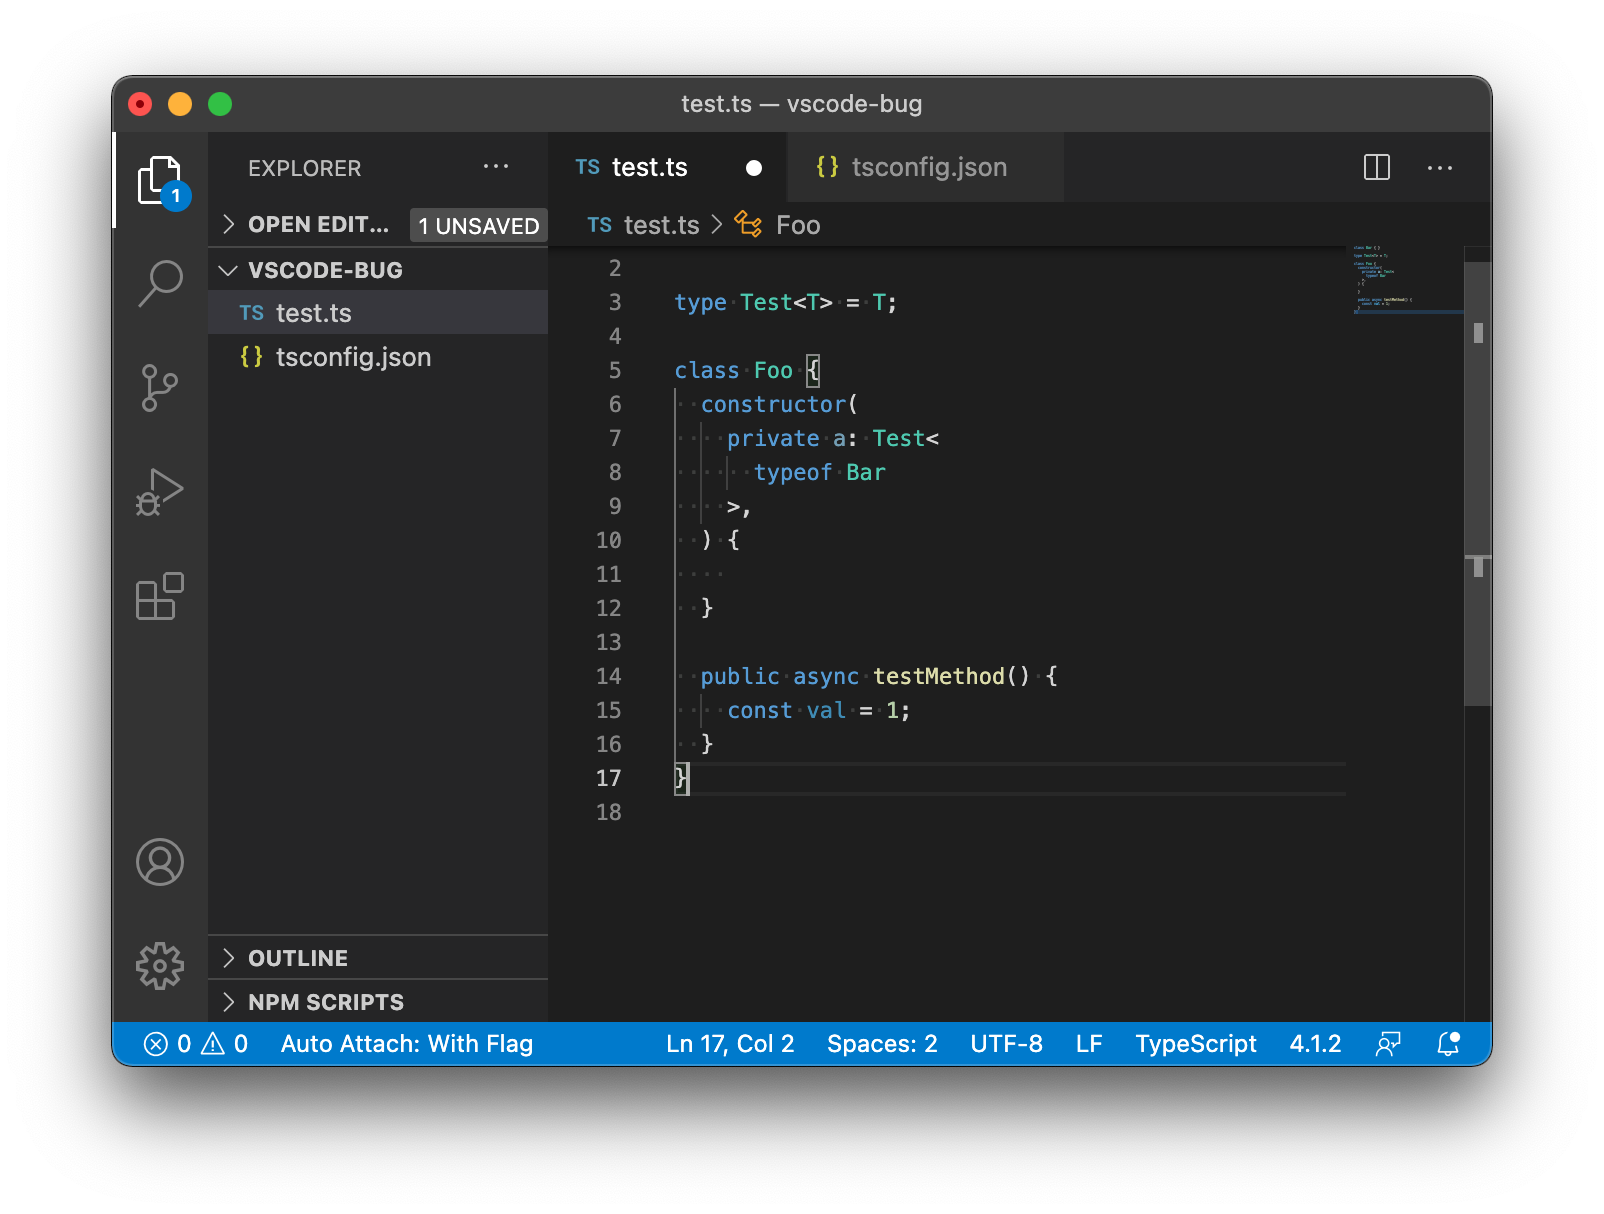Image resolution: width=1604 pixels, height=1214 pixels.
Task: Open the Extensions view
Action: [160, 596]
